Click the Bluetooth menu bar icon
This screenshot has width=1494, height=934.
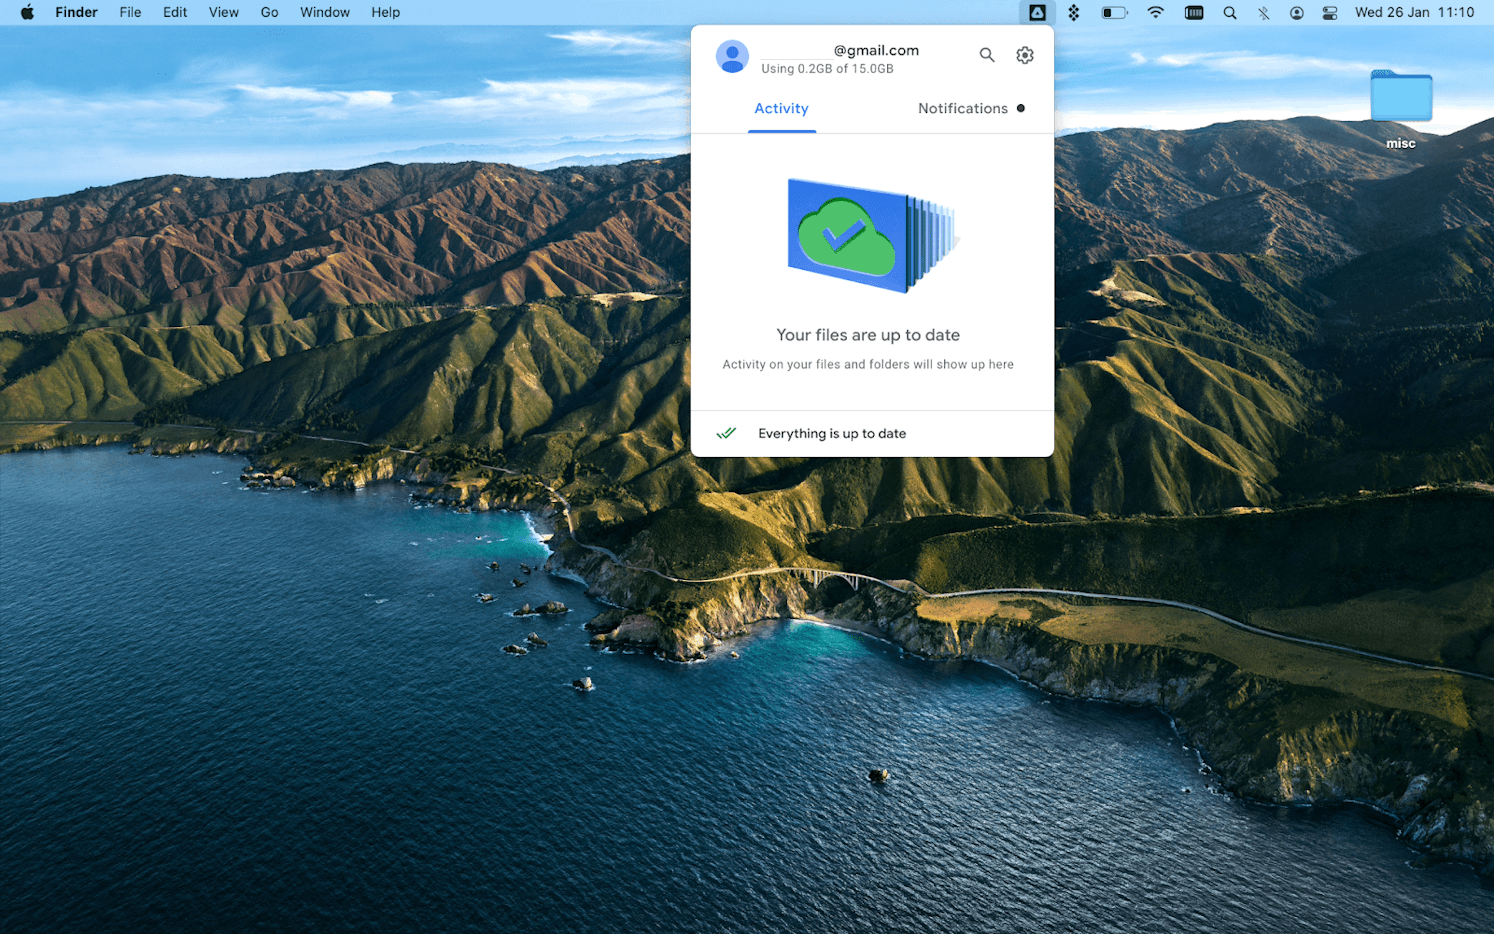click(1263, 12)
